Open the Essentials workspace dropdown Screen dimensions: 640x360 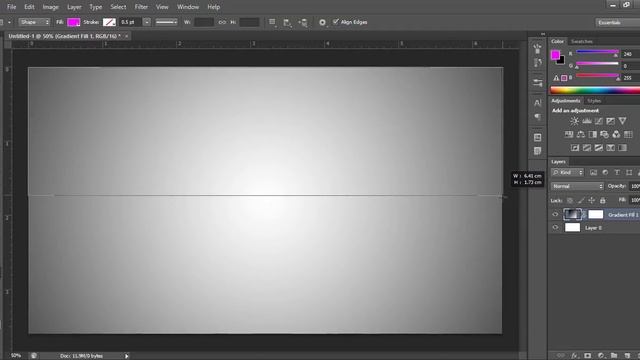617,22
